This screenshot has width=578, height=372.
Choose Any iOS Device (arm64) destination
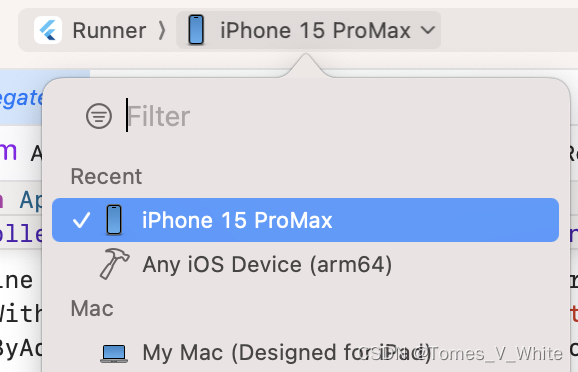[306, 264]
